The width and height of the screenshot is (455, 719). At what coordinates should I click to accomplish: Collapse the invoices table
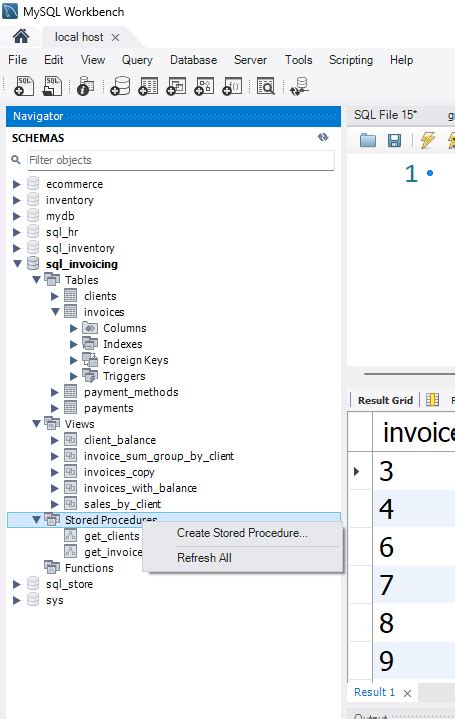(55, 312)
